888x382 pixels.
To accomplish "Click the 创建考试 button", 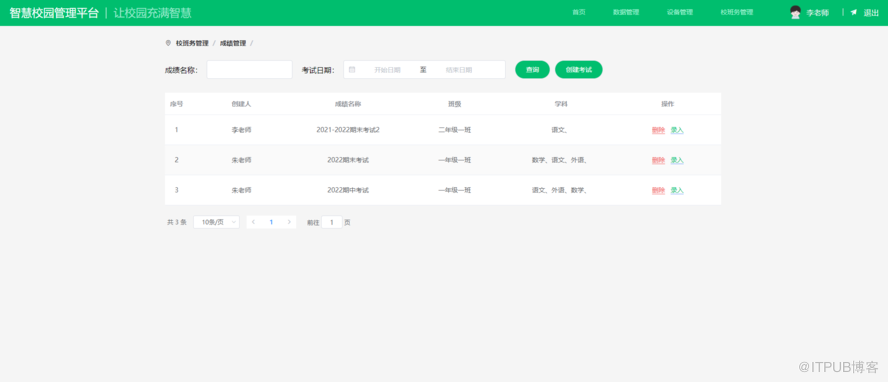I will (579, 70).
